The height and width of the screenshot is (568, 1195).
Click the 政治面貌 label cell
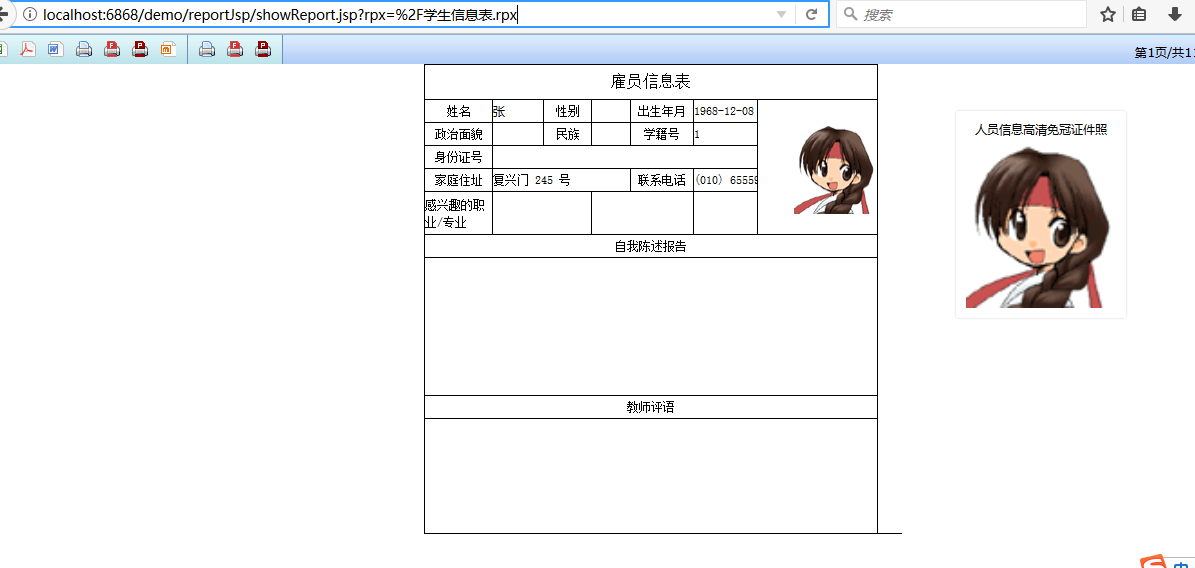(x=459, y=134)
